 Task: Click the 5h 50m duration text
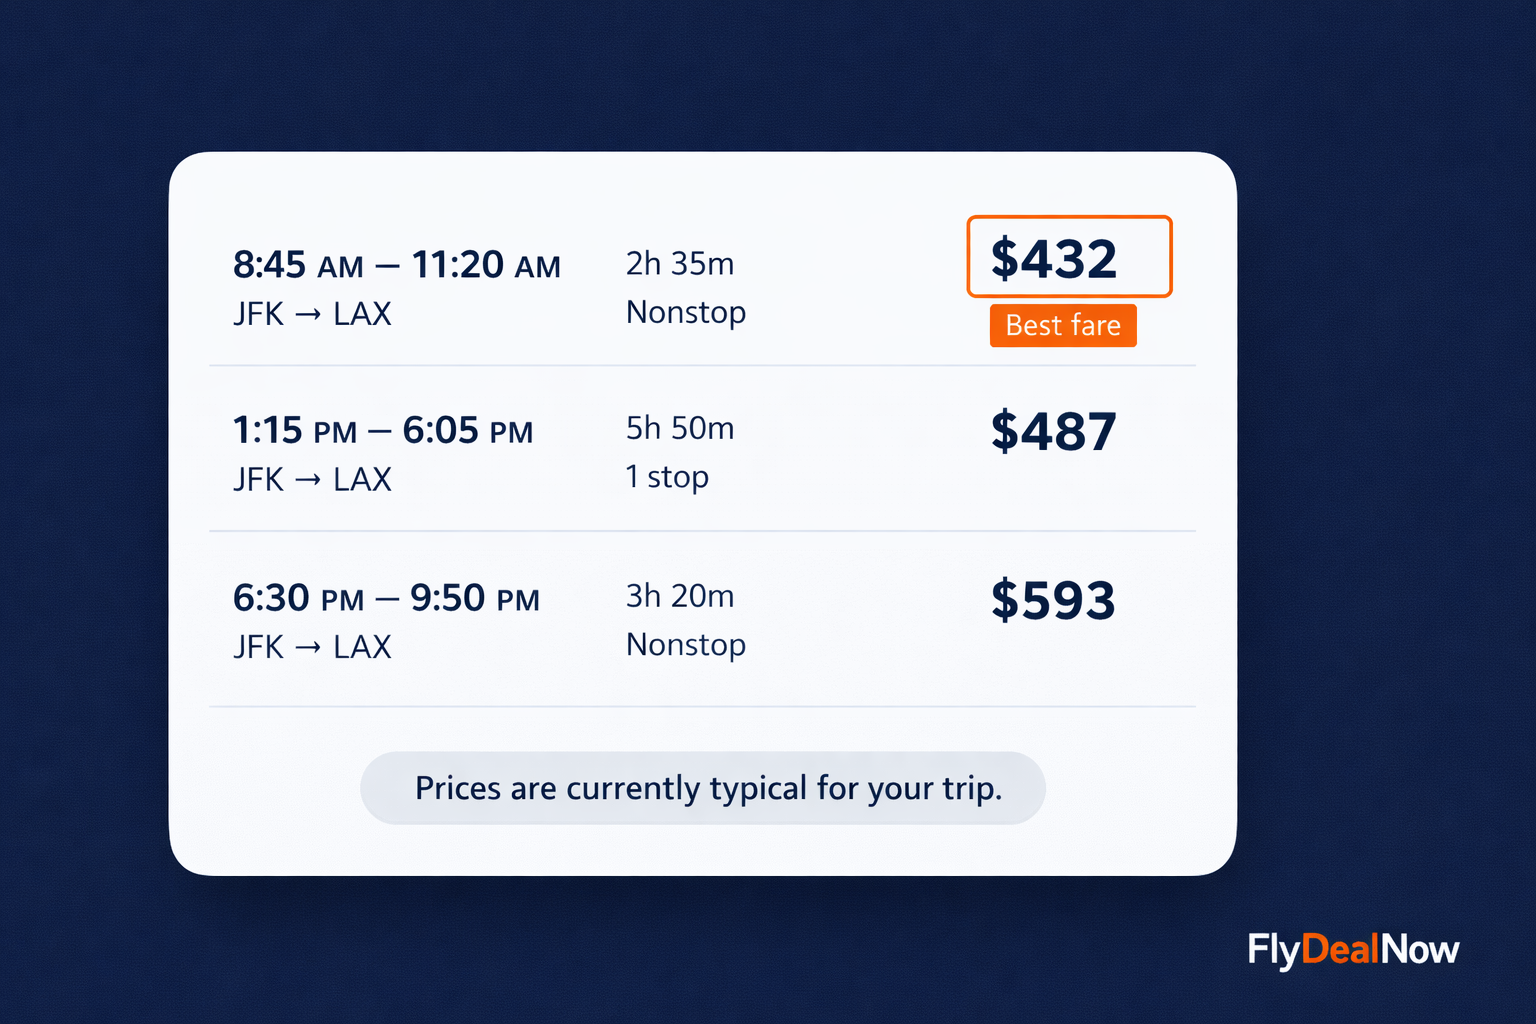[680, 428]
